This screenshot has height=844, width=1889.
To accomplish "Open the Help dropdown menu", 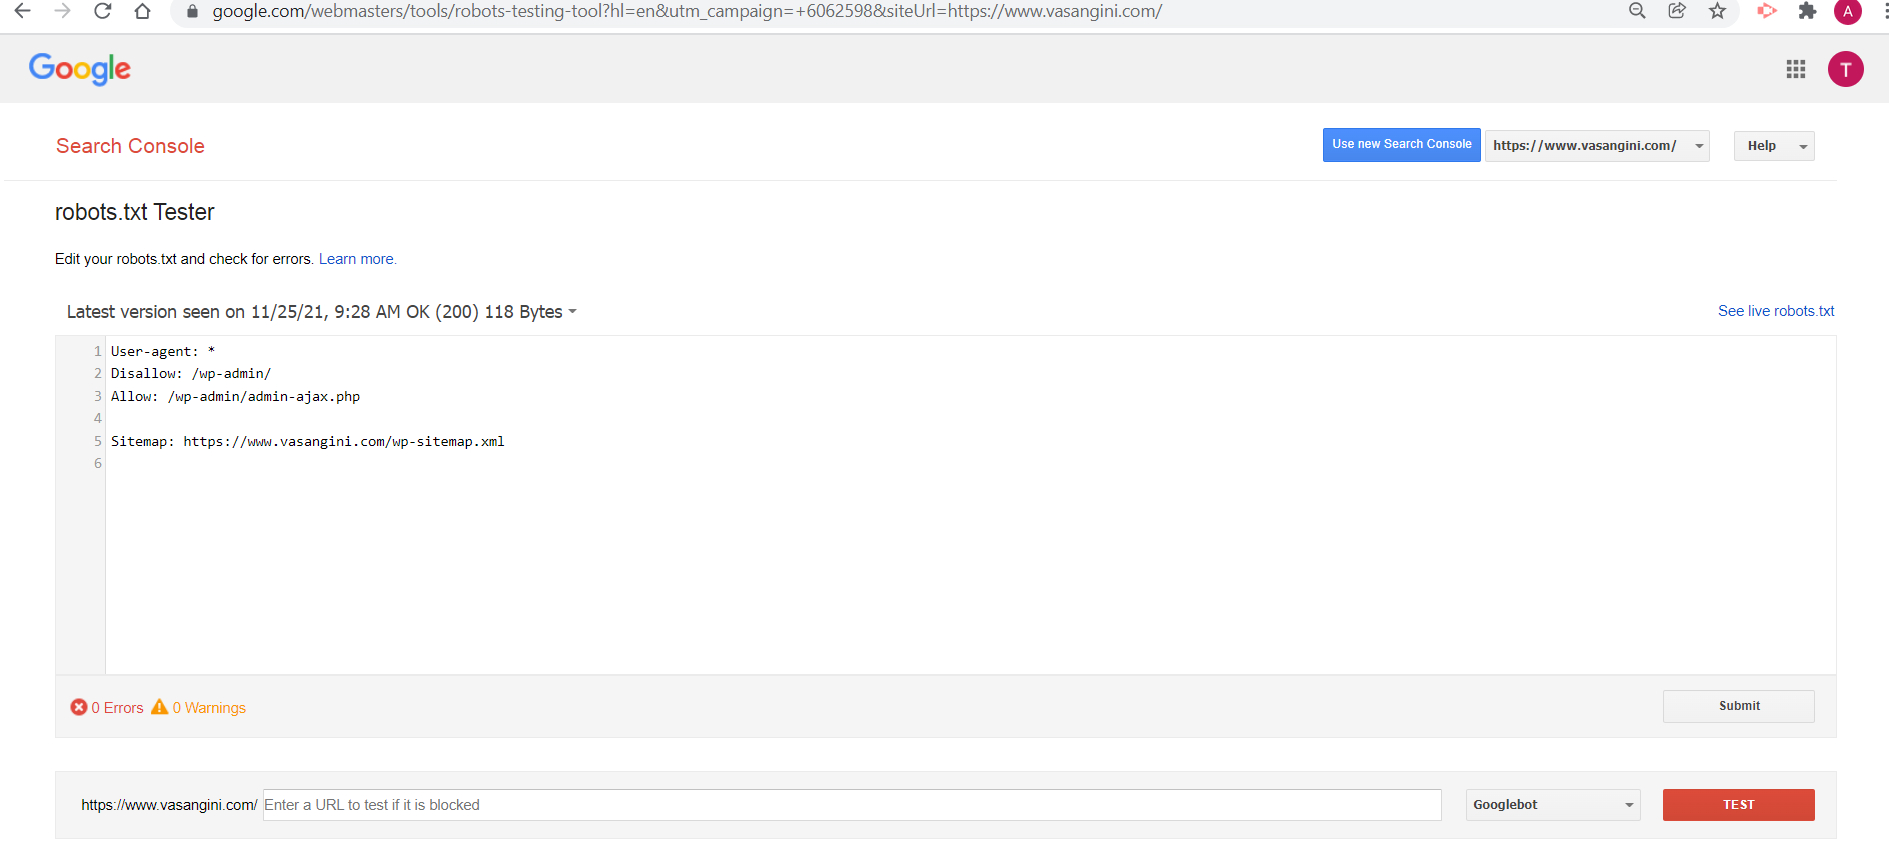I will click(x=1774, y=146).
